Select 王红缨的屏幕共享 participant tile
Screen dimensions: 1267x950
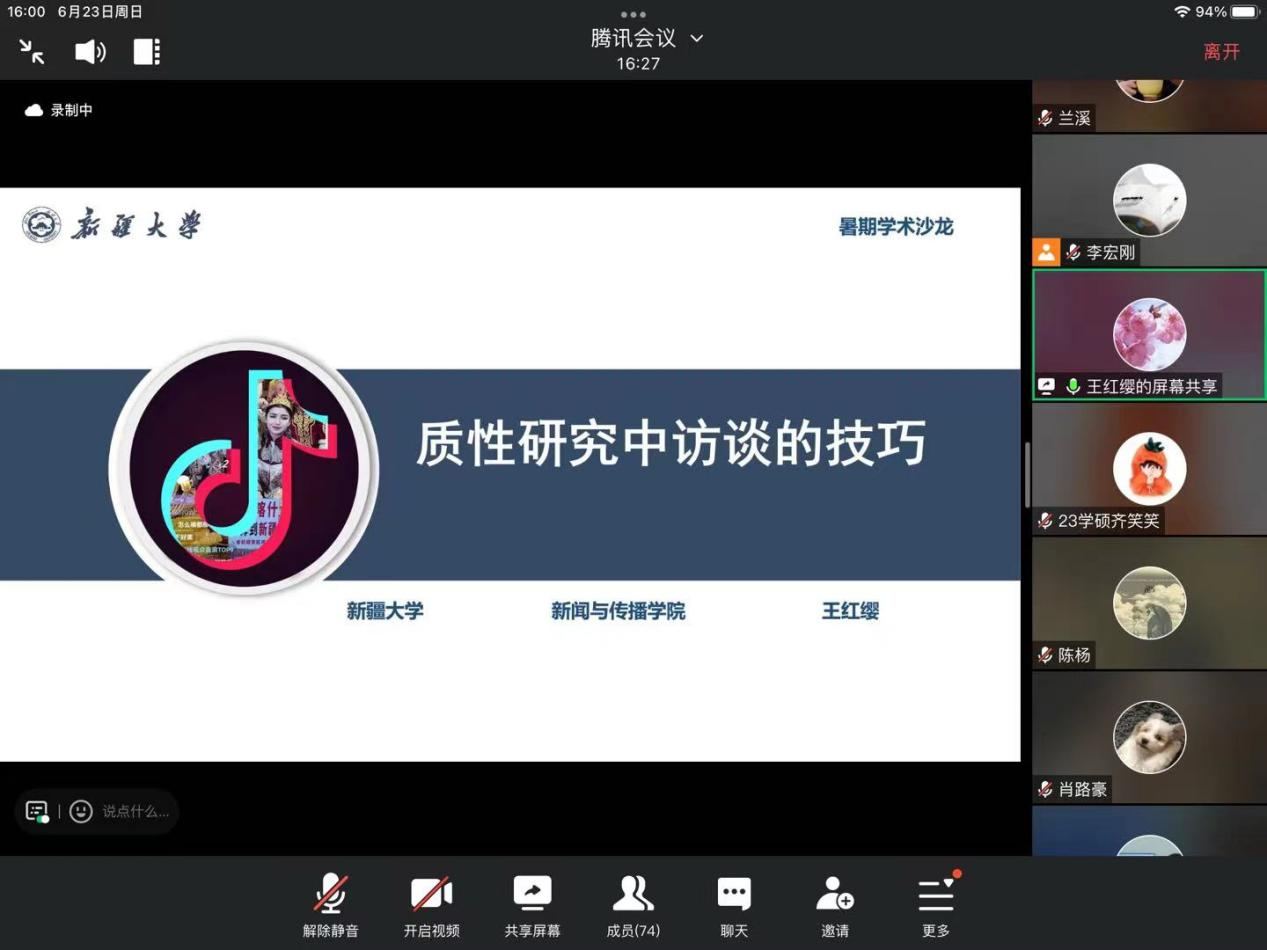(1149, 335)
